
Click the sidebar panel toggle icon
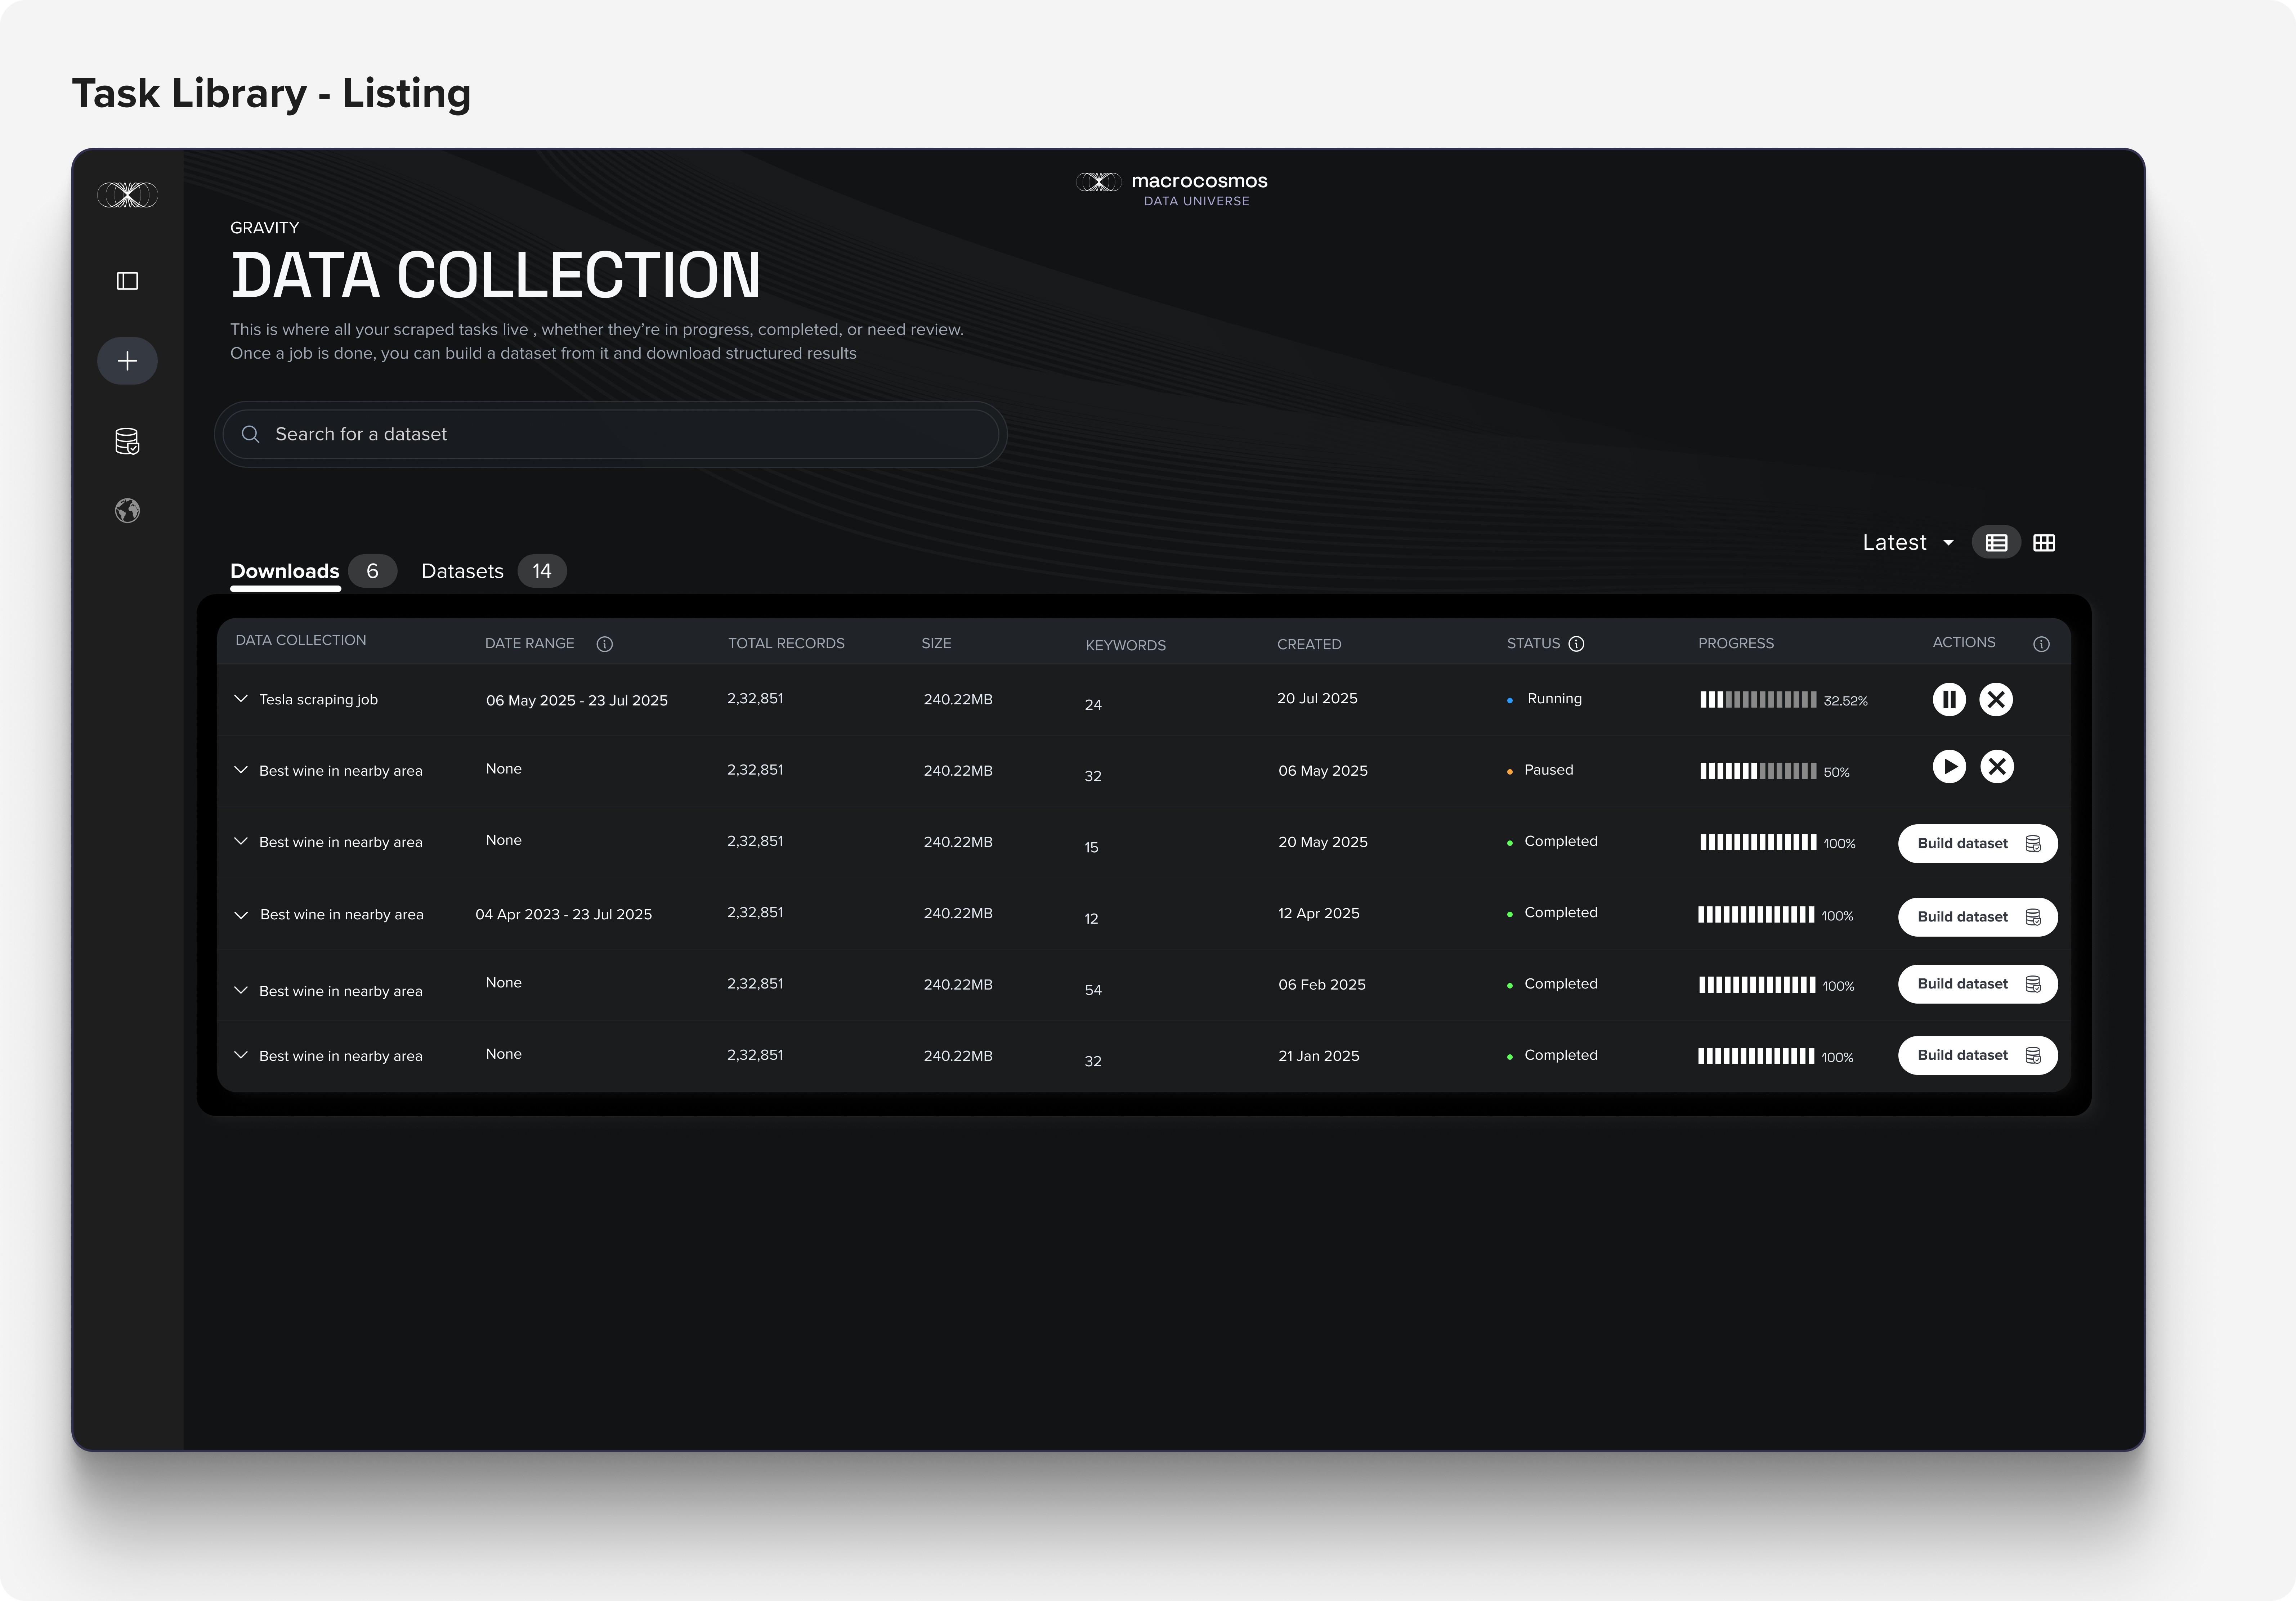(x=127, y=281)
